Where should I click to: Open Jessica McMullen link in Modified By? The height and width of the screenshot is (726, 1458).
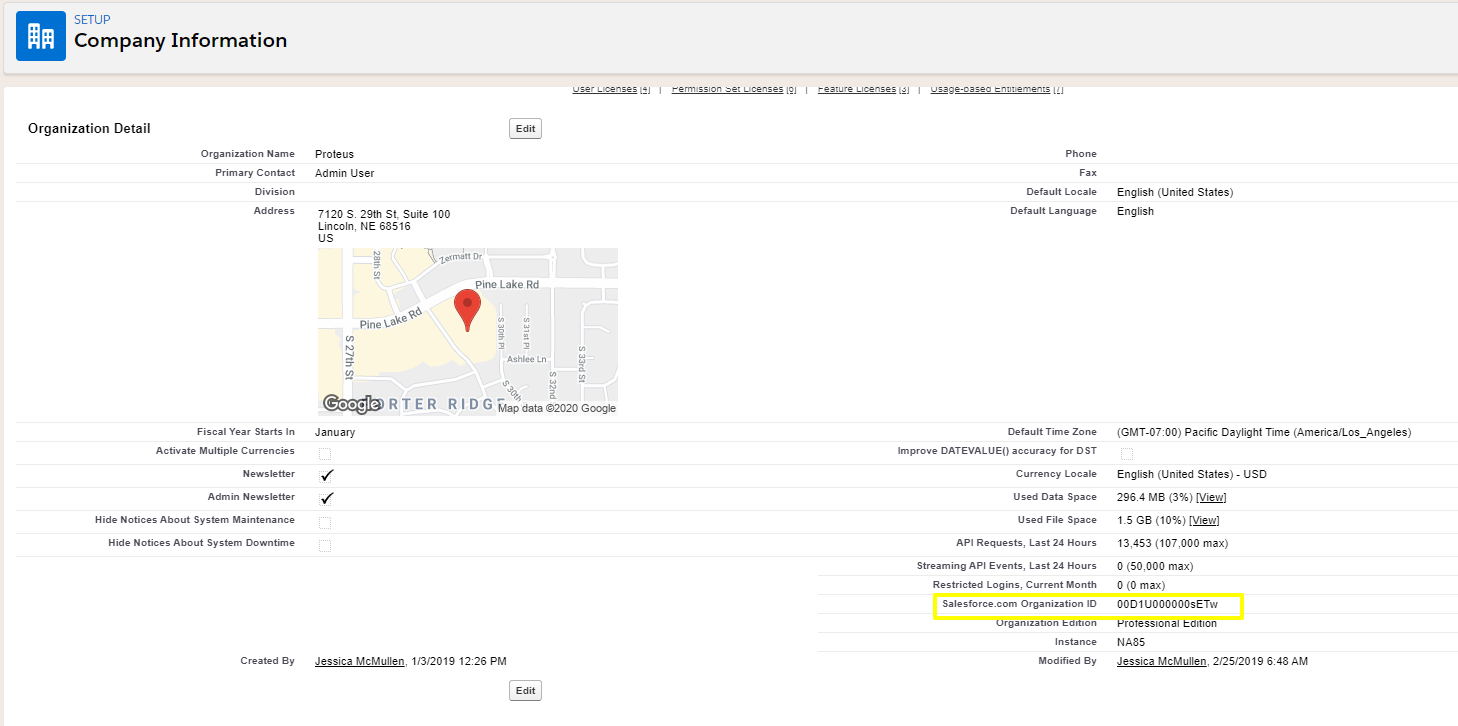coord(1162,661)
